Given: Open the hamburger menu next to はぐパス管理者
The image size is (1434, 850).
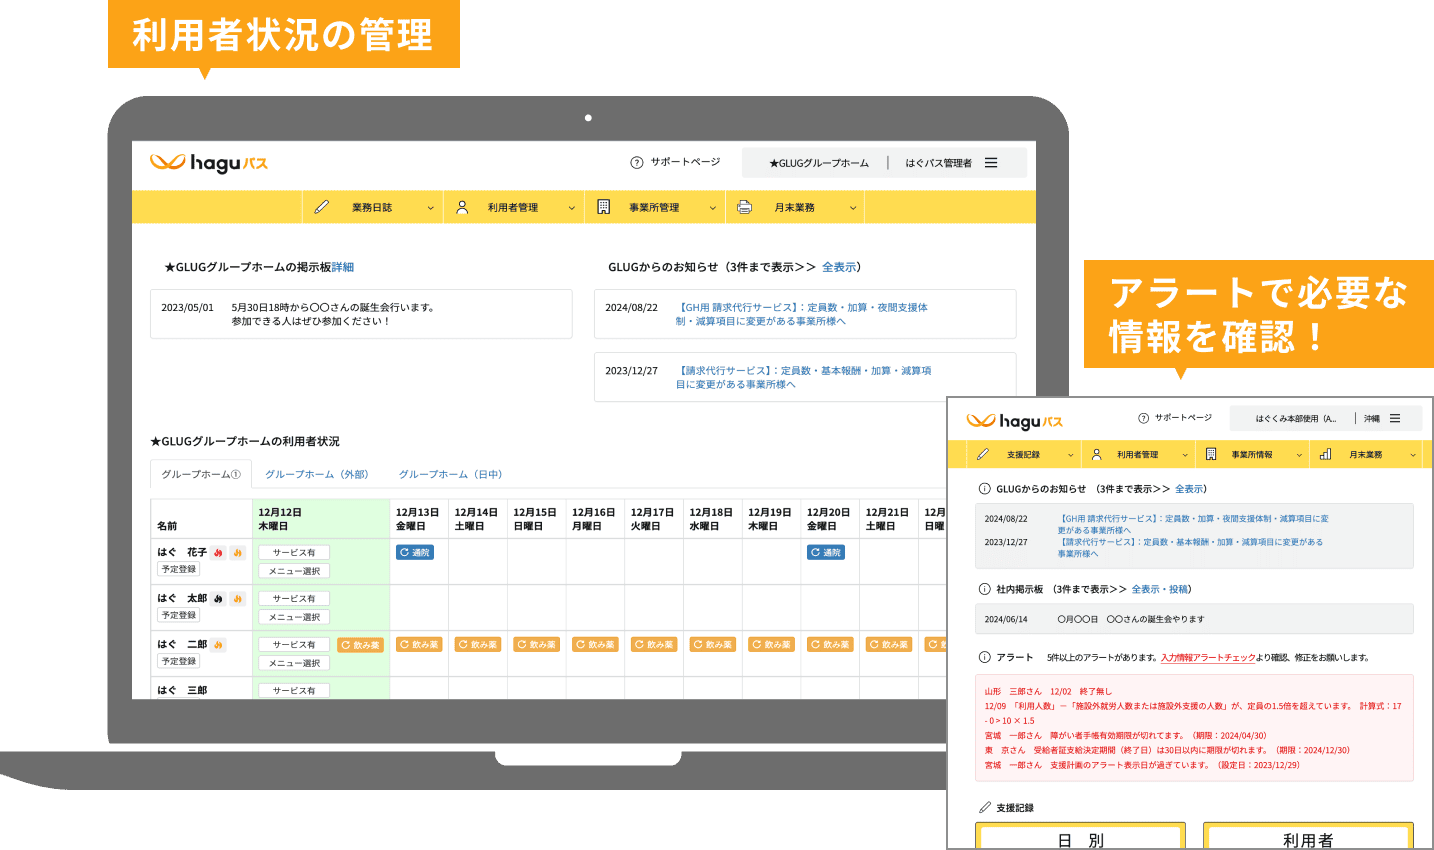Looking at the screenshot, I should tap(991, 163).
